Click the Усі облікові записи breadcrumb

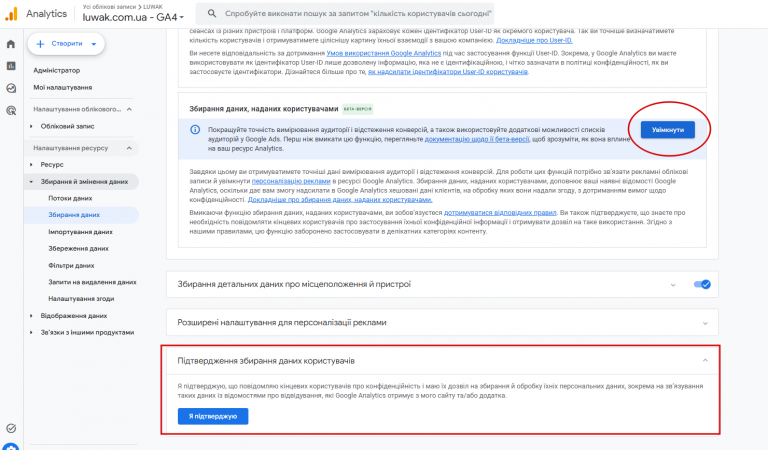tap(109, 6)
